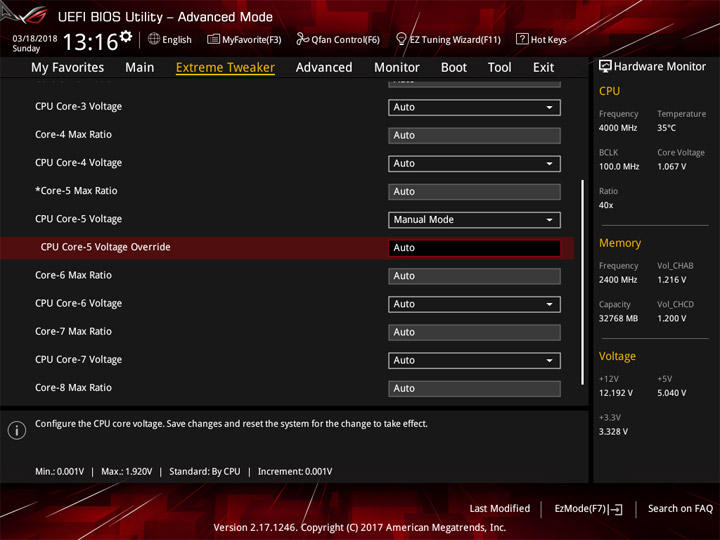The image size is (720, 540).
Task: Click the Core Voltage 1.067 V value
Action: click(x=672, y=167)
